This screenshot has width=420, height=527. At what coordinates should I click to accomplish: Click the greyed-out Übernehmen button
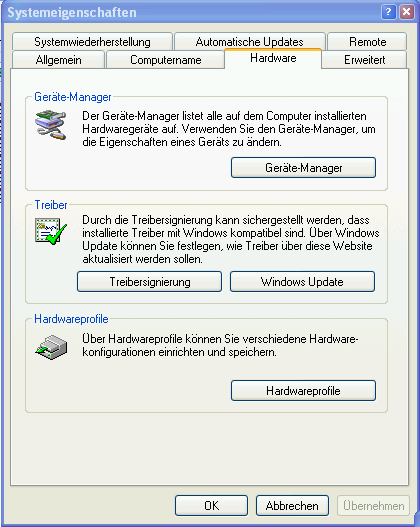(373, 505)
